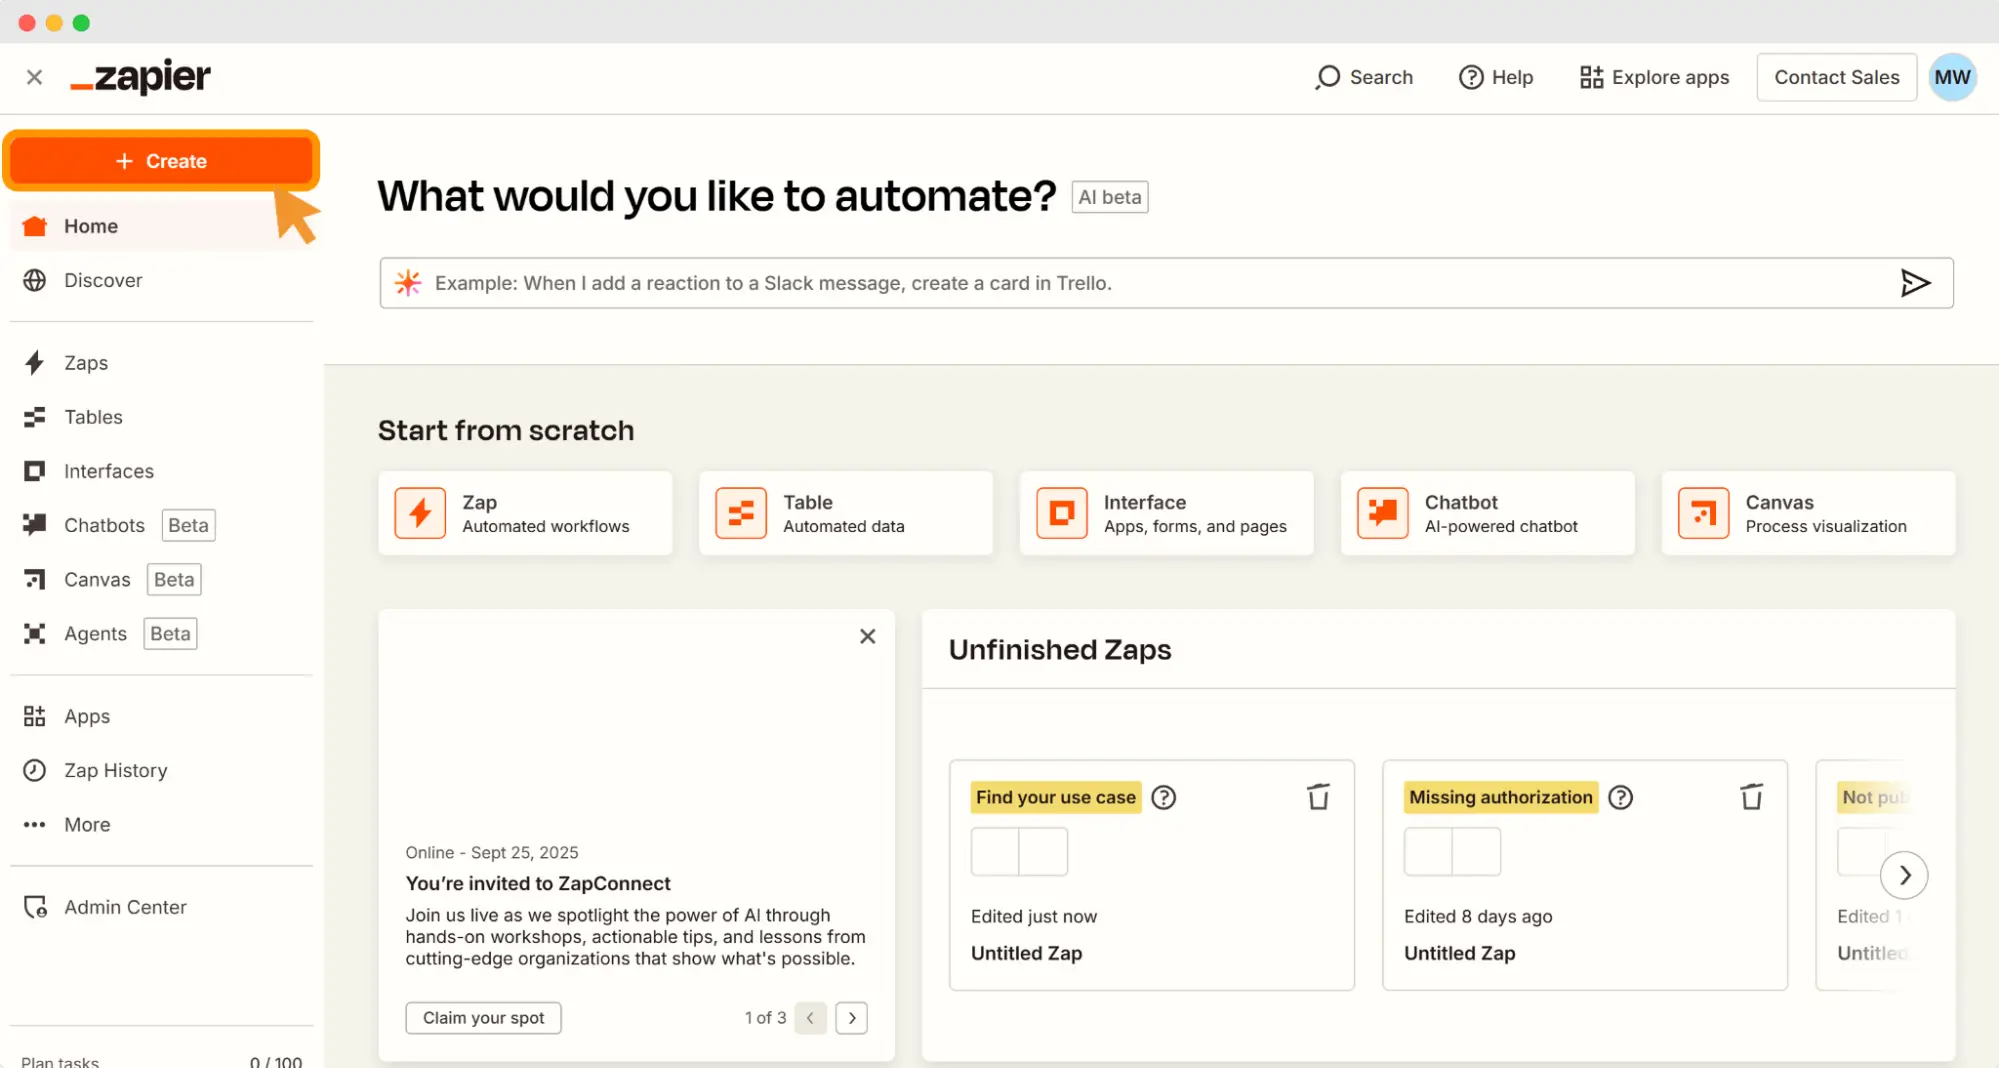Expand the More menu item
The height and width of the screenshot is (1068, 1999).
pyautogui.click(x=161, y=824)
